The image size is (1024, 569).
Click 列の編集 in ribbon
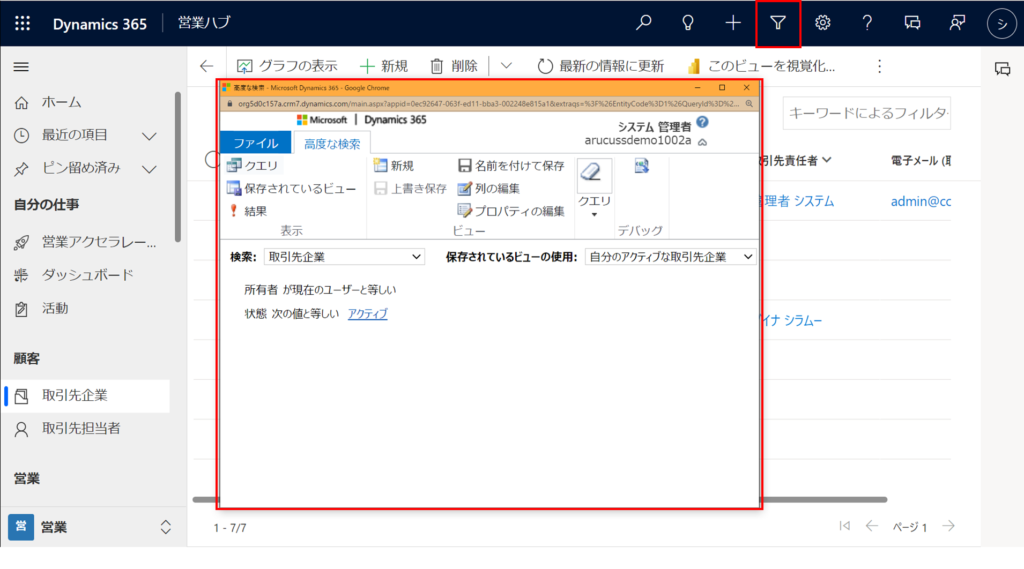488,189
